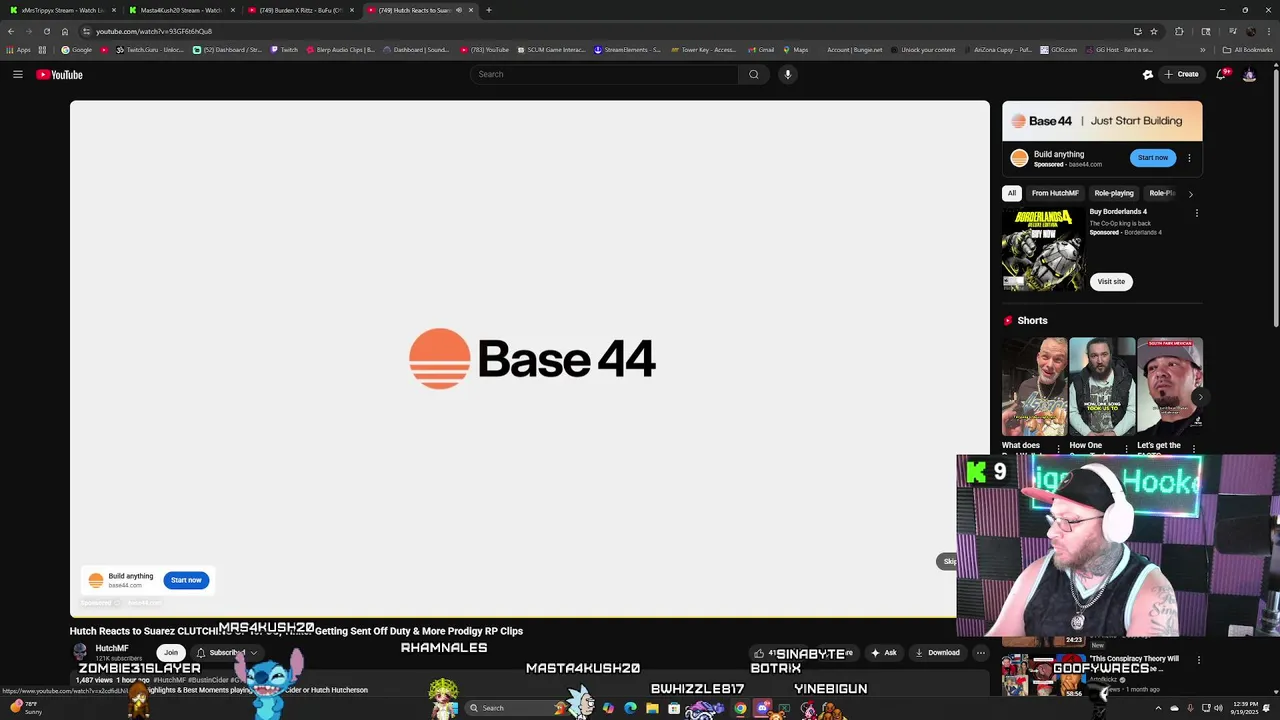
Task: Show hidden system tray icons chevron
Action: 1159,708
